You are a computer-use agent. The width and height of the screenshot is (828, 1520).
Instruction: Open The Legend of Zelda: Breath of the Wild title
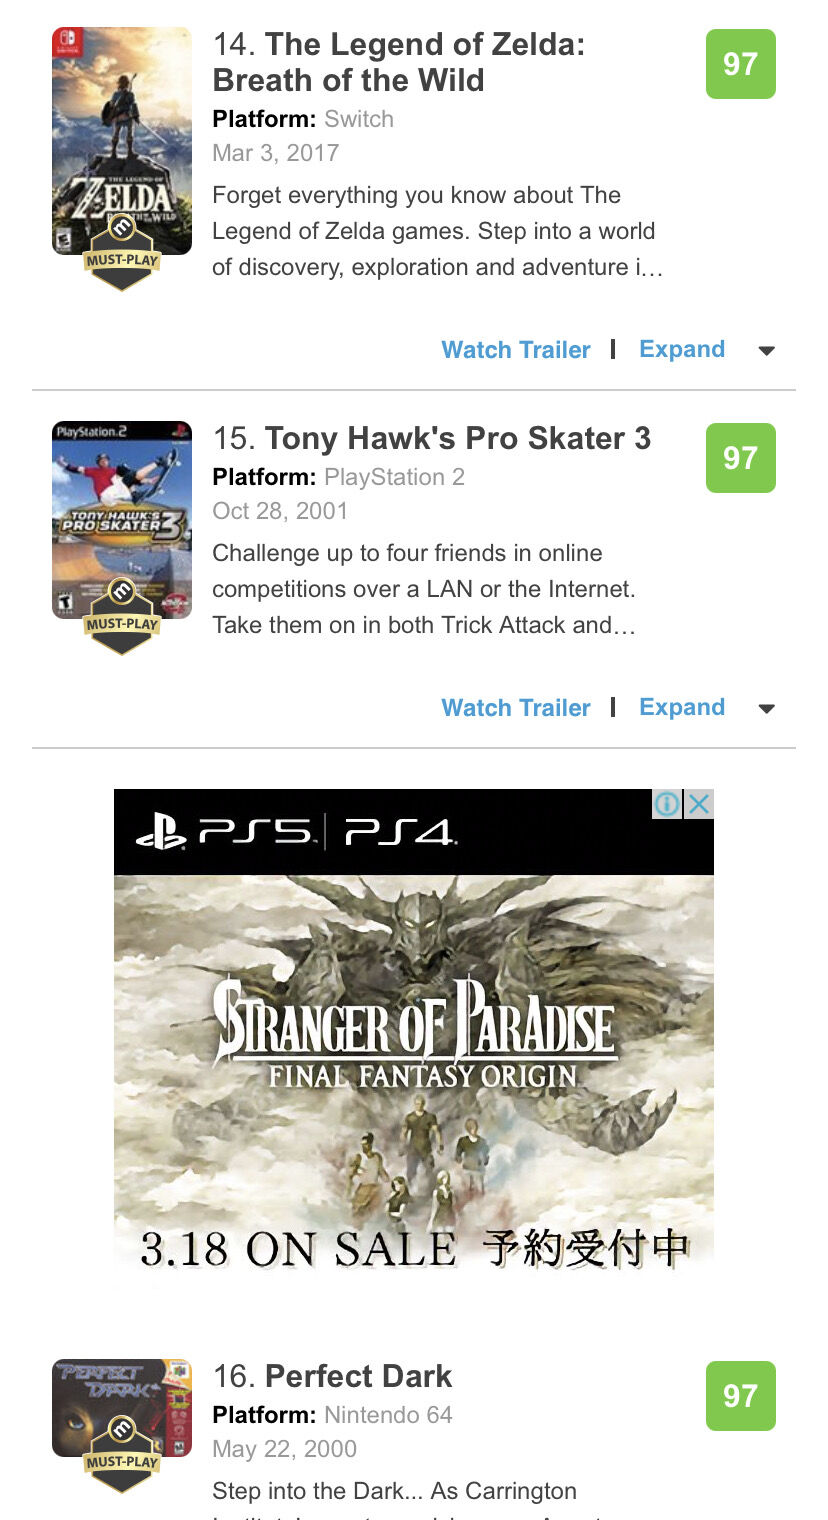tap(399, 62)
